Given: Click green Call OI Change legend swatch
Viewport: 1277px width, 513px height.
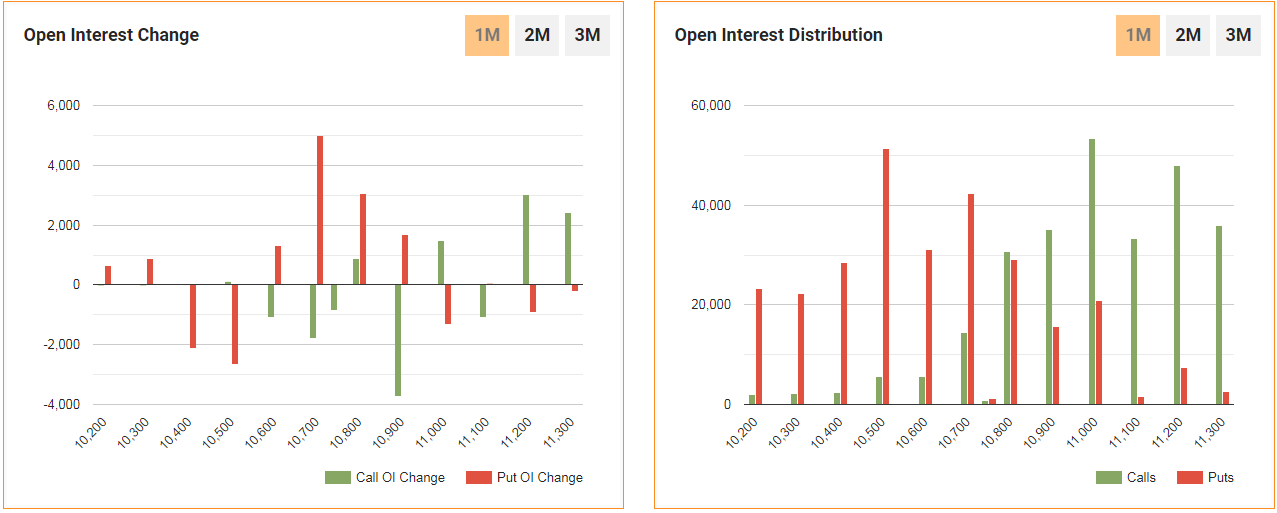Looking at the screenshot, I should point(338,478).
